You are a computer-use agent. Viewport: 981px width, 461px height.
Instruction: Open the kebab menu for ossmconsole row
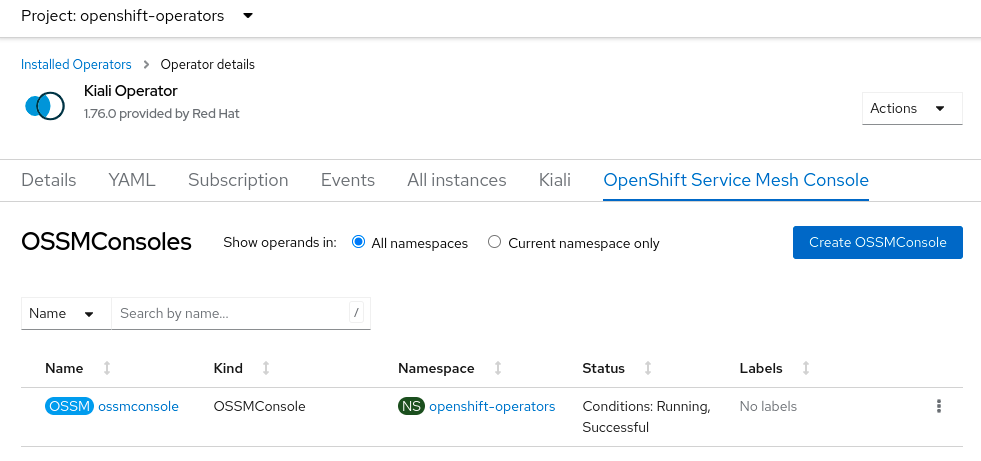pyautogui.click(x=938, y=406)
